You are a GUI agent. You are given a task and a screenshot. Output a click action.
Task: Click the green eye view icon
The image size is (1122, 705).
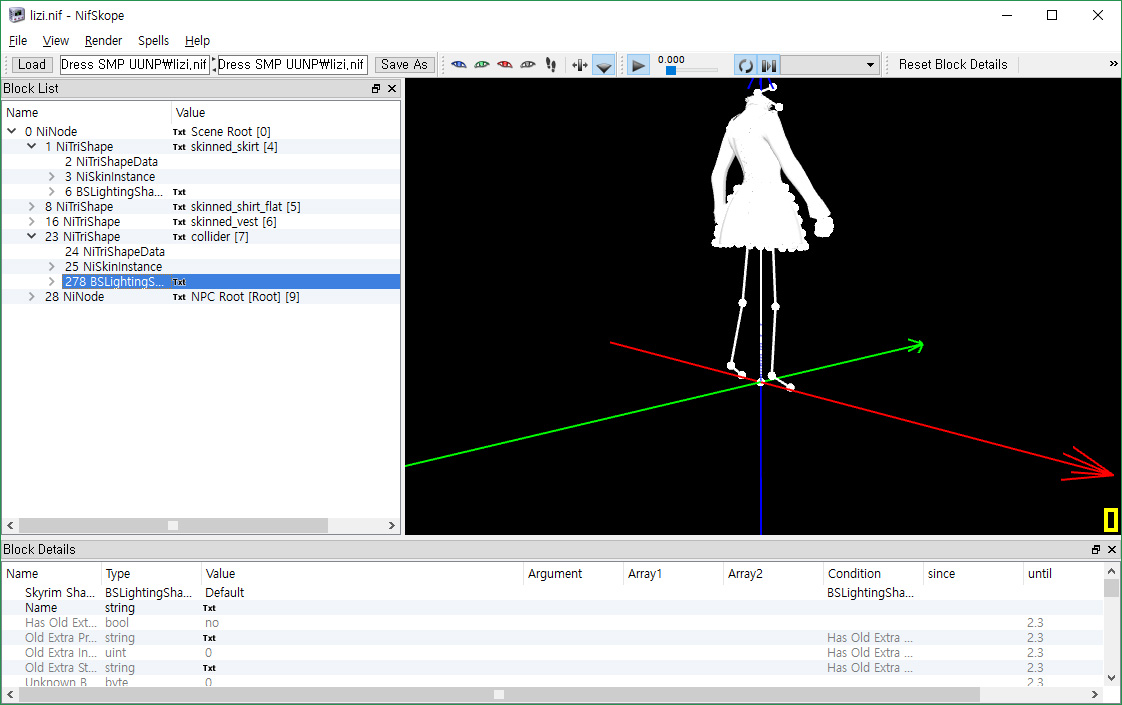tap(482, 64)
